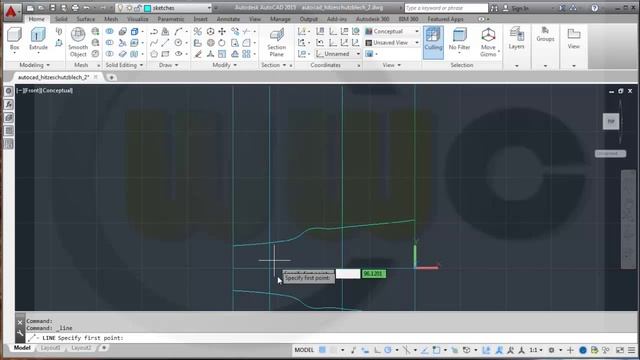Screen dimensions: 640x360
Task: Switch to the Layout1 tab
Action: pyautogui.click(x=50, y=348)
